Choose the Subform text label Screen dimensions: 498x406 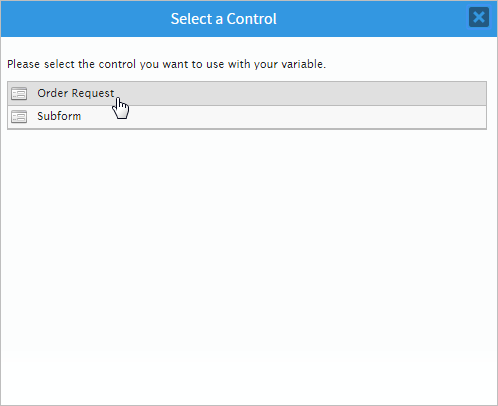(59, 116)
